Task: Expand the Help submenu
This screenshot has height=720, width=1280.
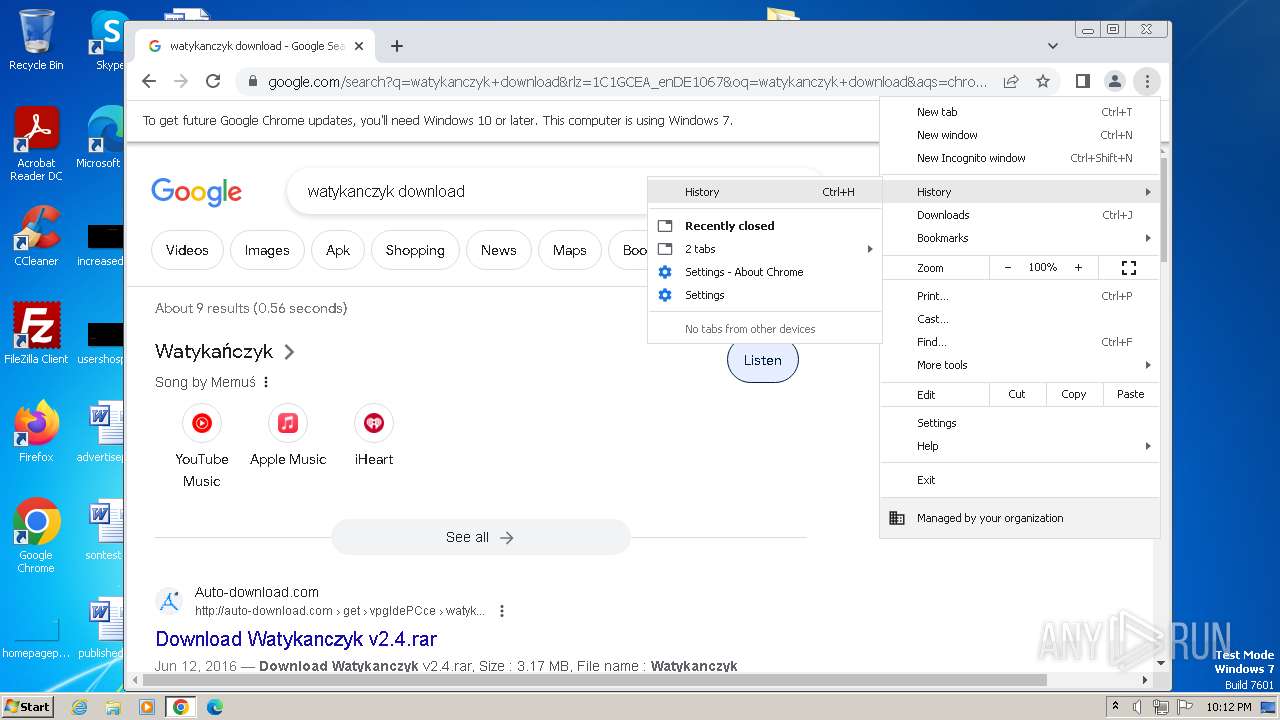Action: 1020,446
